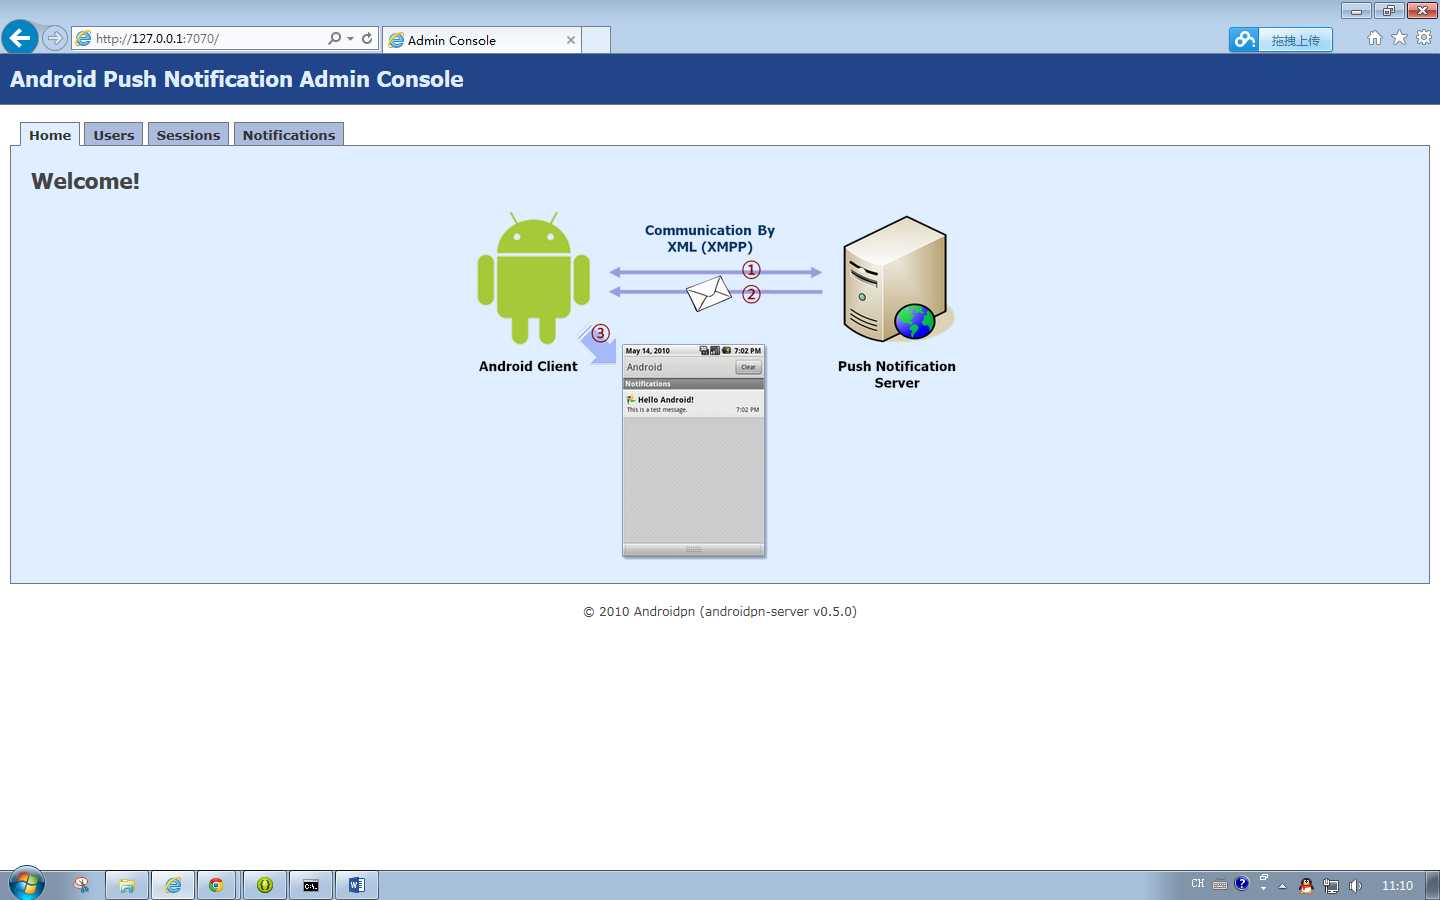Screen dimensions: 1440x900
Task: Click the on-screen keyboard tray icon
Action: (x=1220, y=885)
